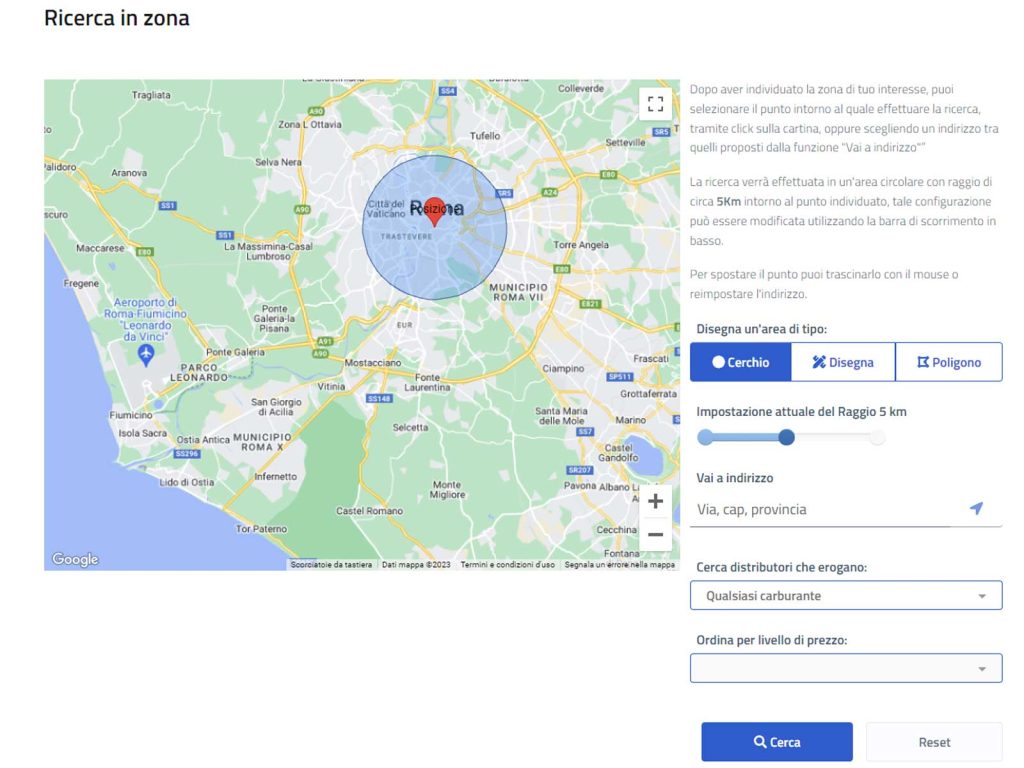Click the slider's maximum end knob
Viewport: 1024px width, 768px height.
click(877, 437)
